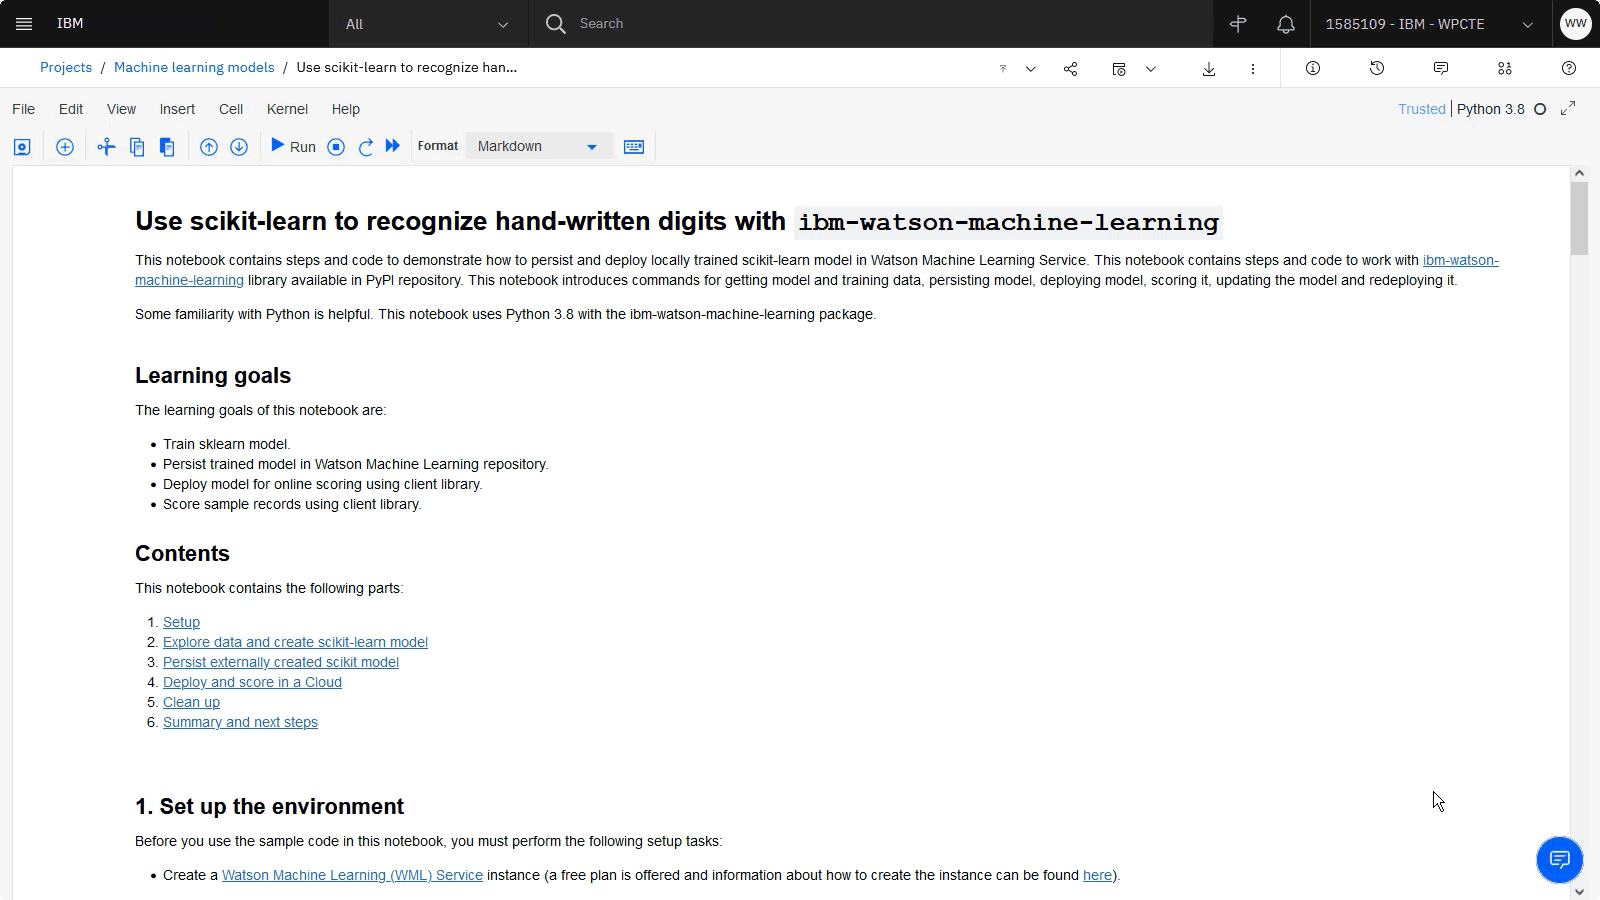
Task: Move the selected cell up
Action: [209, 147]
